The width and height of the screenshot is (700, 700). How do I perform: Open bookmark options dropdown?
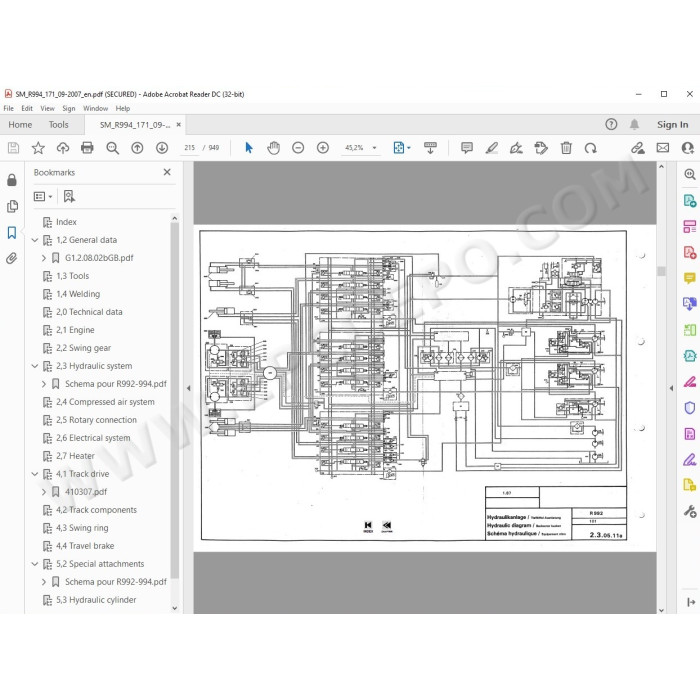click(43, 196)
